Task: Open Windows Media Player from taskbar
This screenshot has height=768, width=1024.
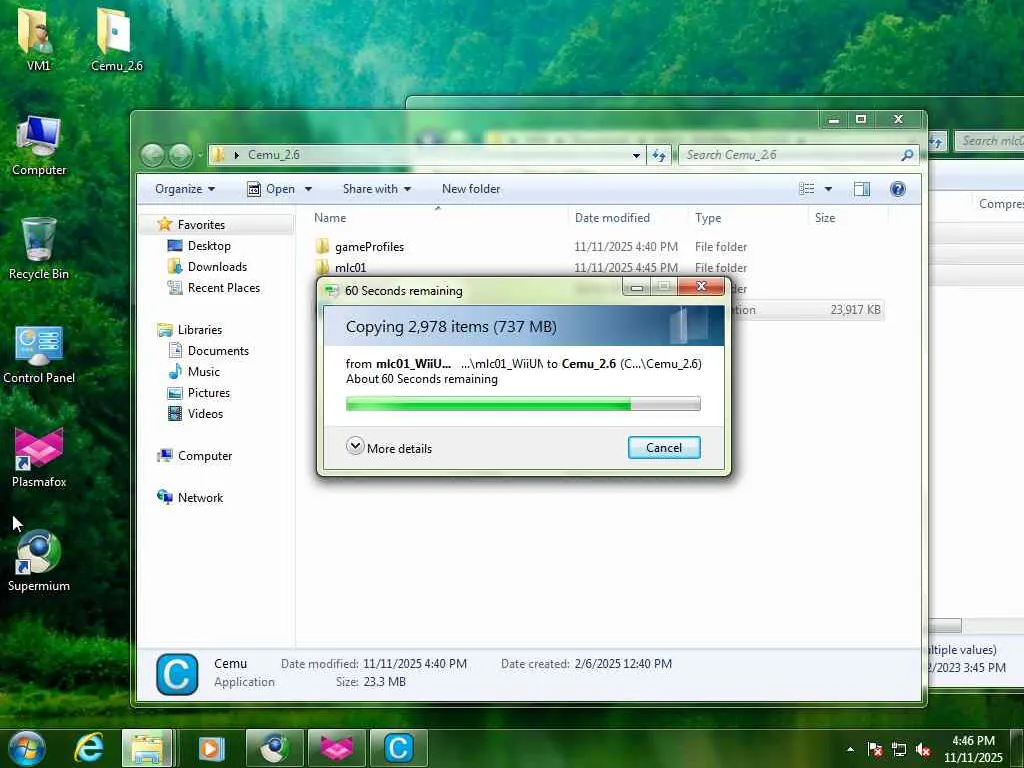Action: [210, 748]
